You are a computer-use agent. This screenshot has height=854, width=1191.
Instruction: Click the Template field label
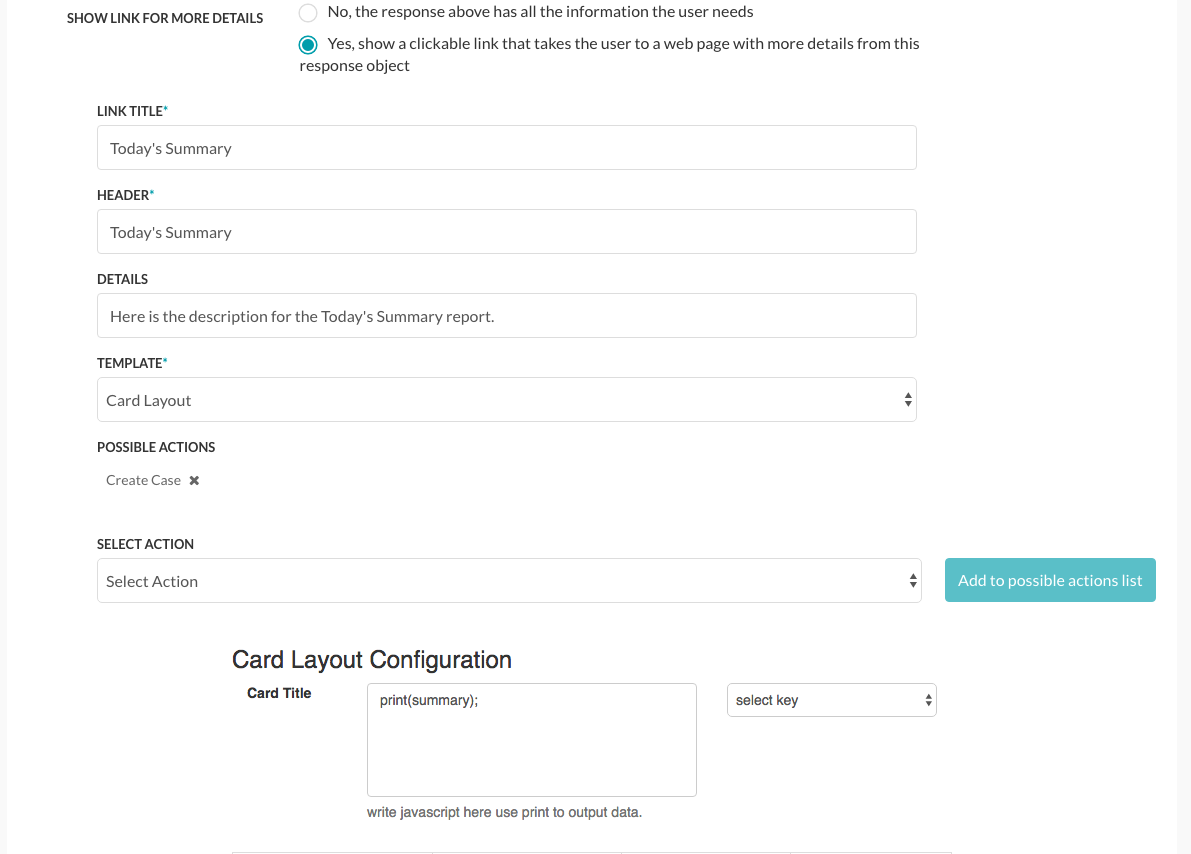pos(131,363)
